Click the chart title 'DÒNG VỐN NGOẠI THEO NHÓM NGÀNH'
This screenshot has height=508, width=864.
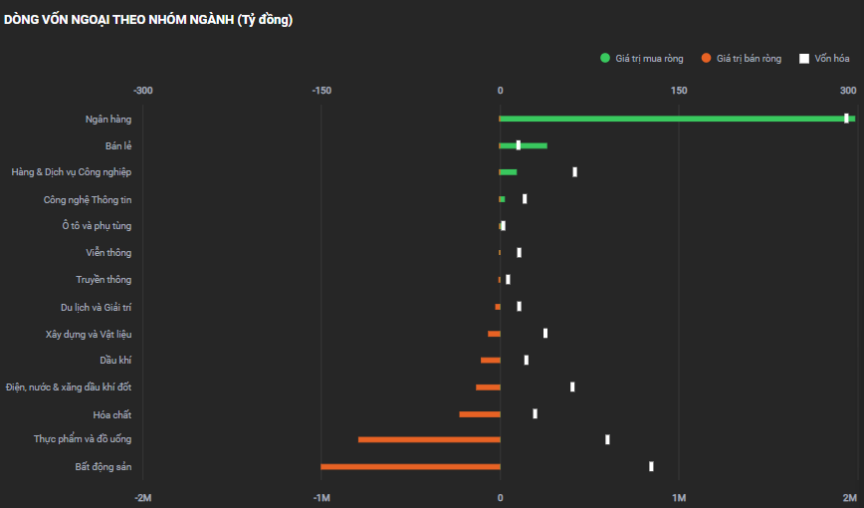pos(148,20)
